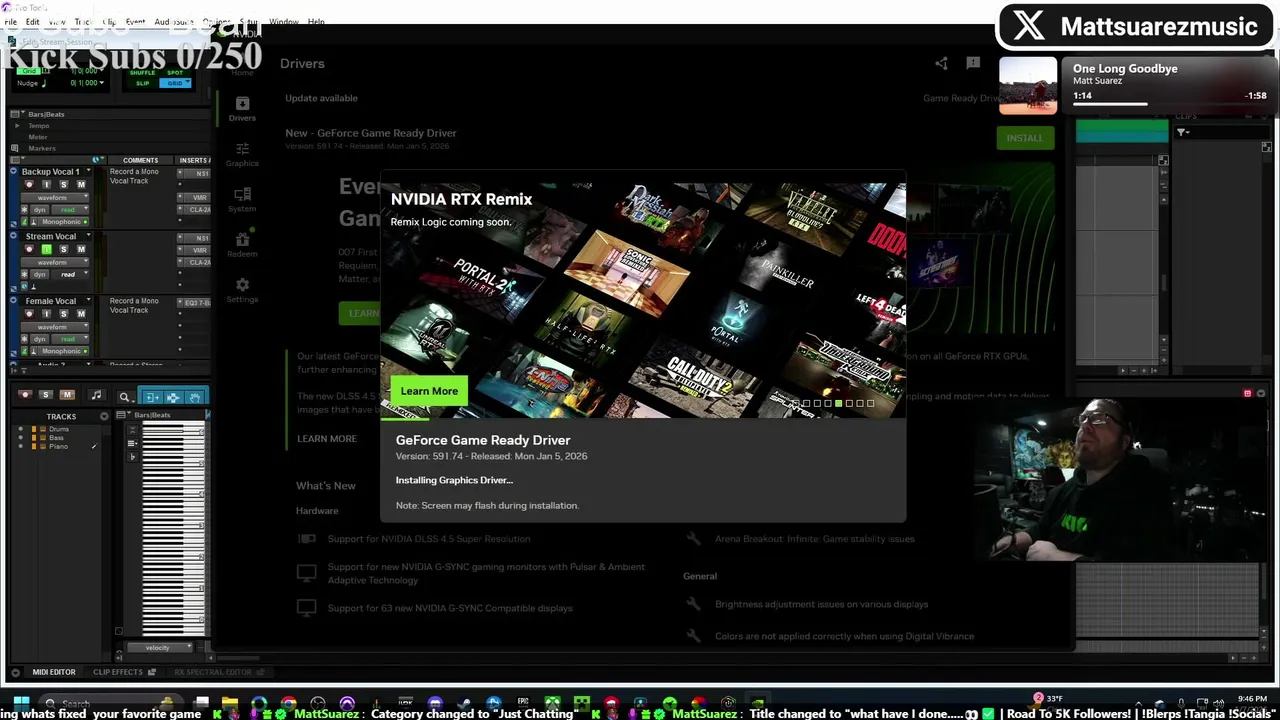1280x720 pixels.
Task: Enable SLIP edit mode
Action: (142, 83)
